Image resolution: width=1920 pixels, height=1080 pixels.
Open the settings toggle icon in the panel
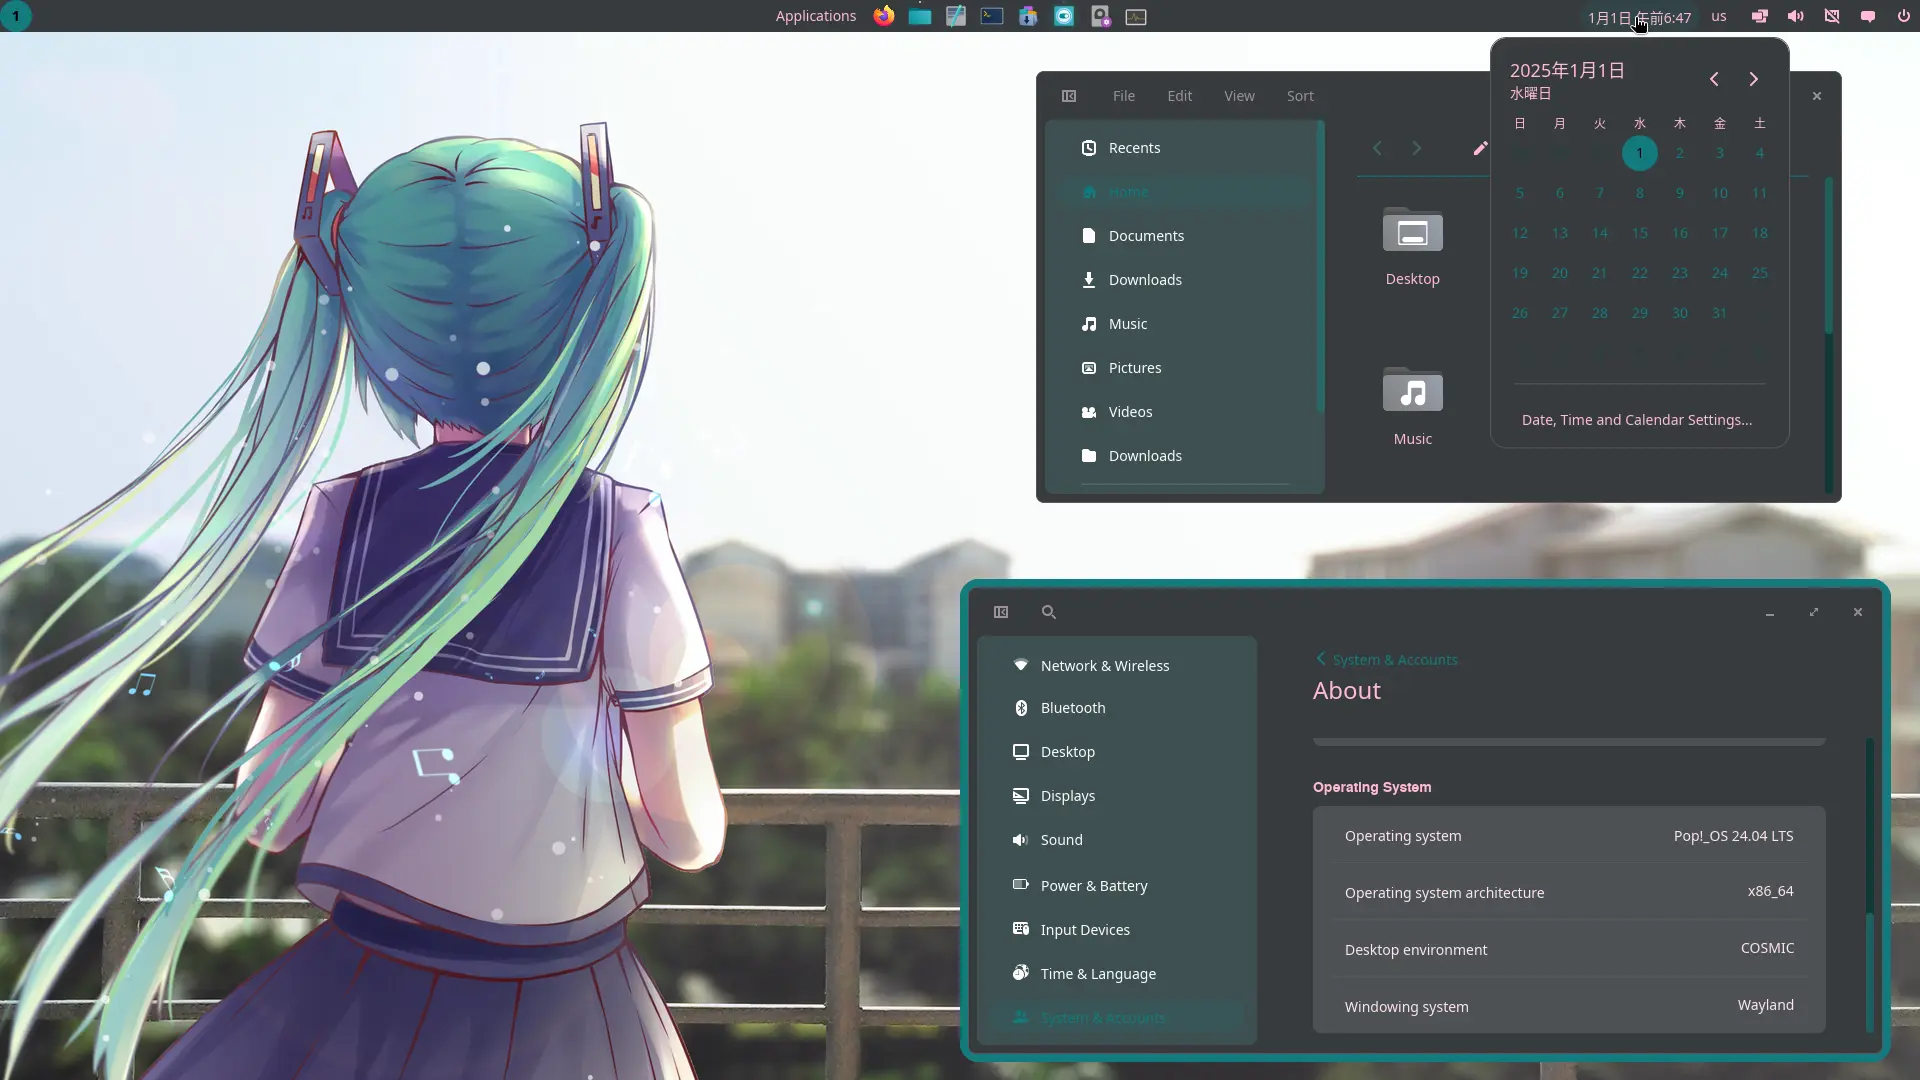[1064, 16]
